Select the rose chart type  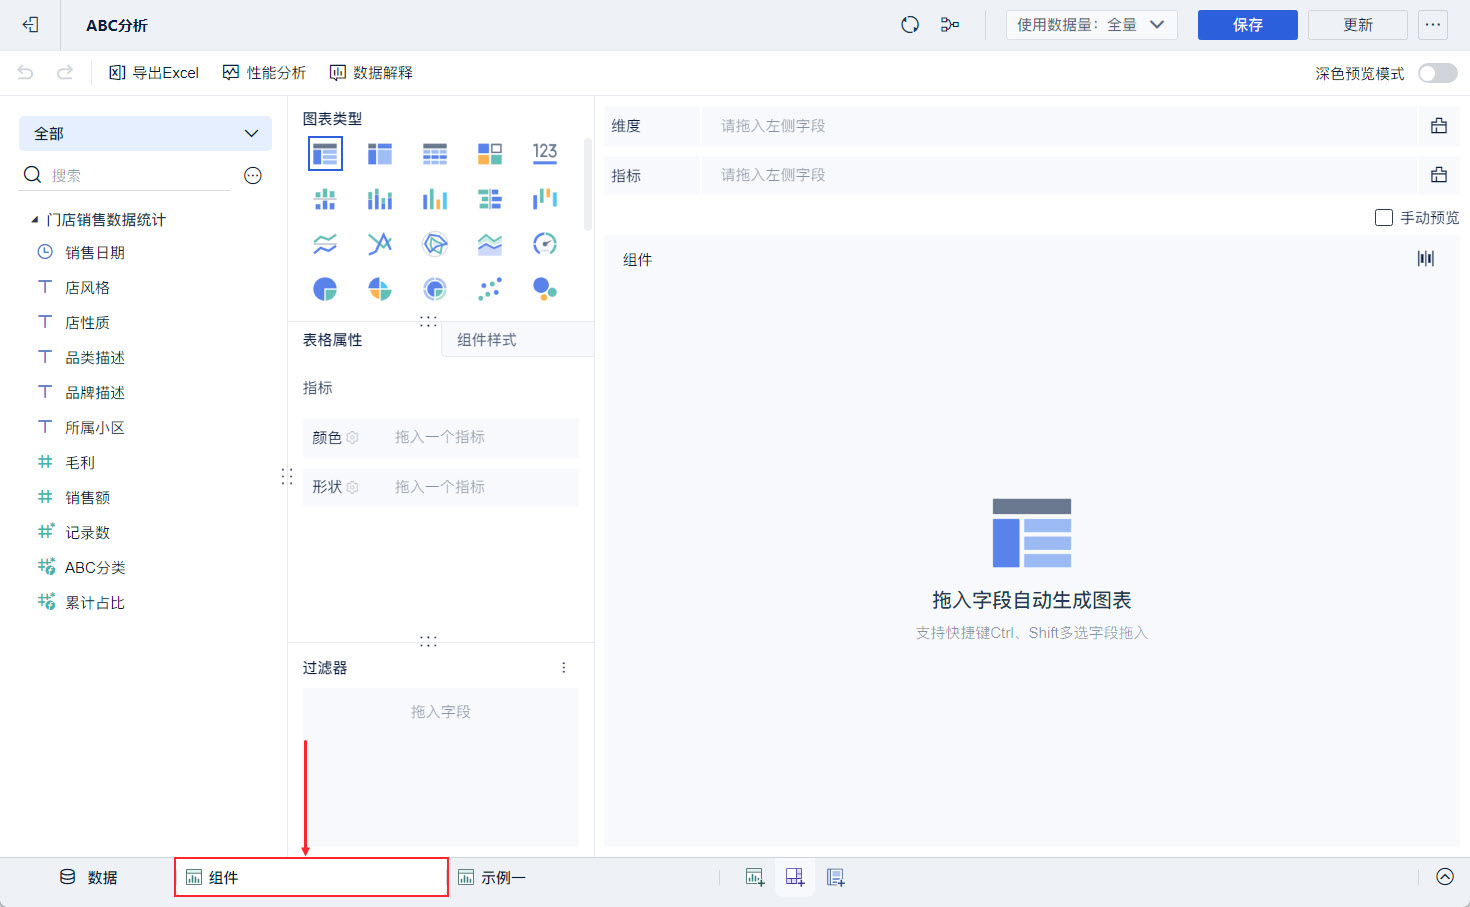[x=380, y=289]
